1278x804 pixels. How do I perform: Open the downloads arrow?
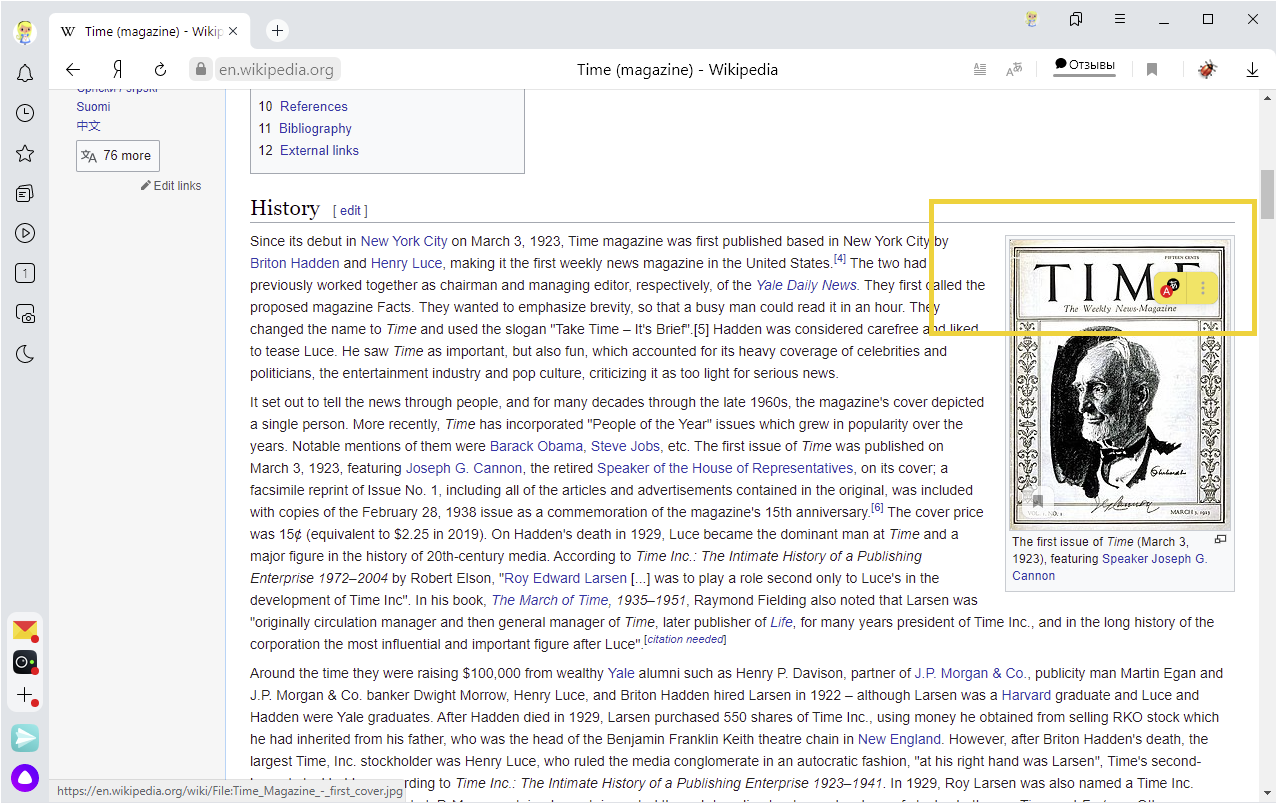[1252, 70]
